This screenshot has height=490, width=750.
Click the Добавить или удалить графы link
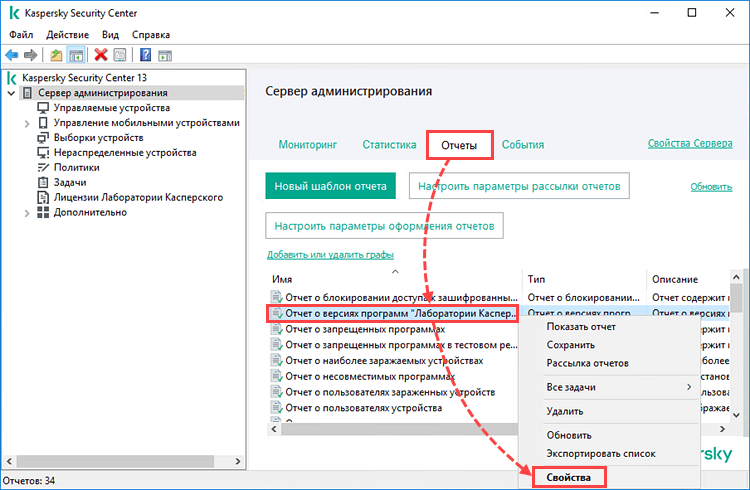(331, 255)
